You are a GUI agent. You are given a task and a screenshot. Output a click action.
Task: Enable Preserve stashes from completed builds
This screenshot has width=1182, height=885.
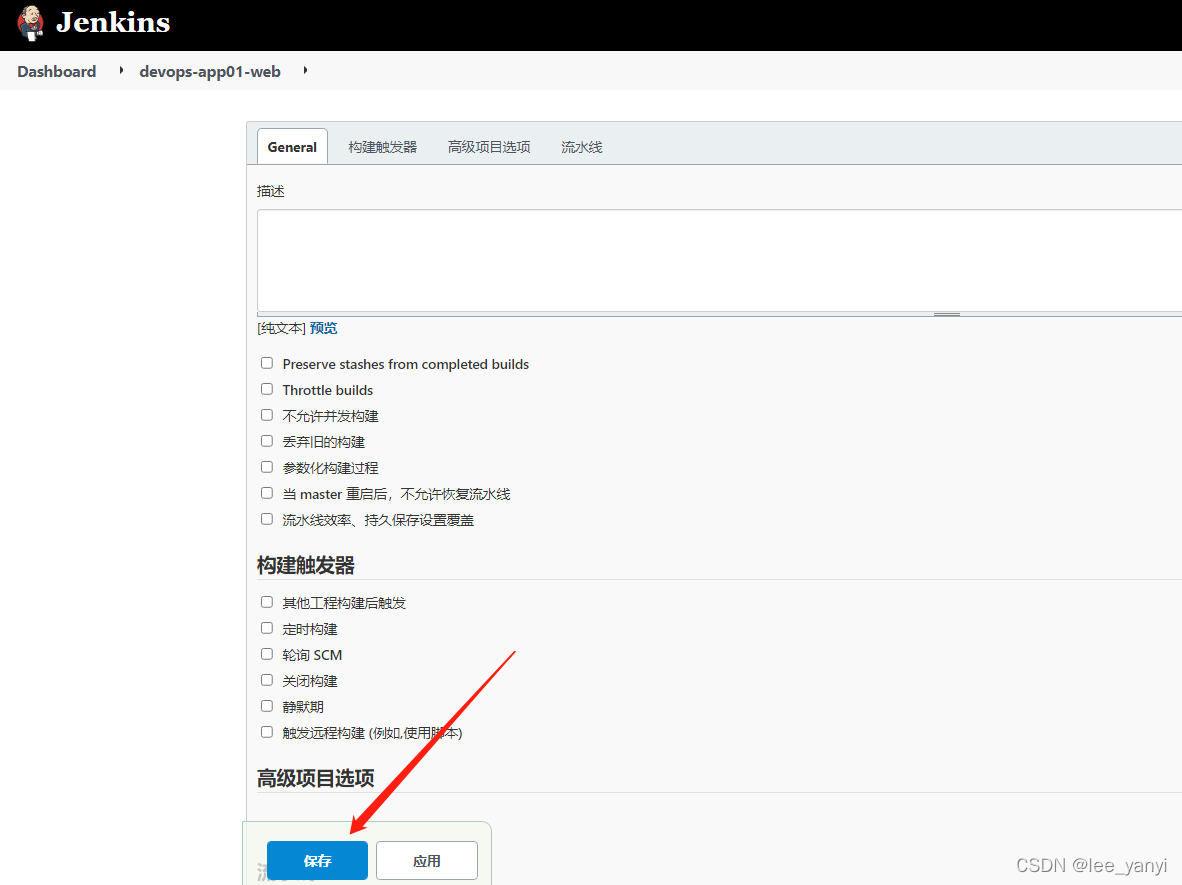(267, 363)
